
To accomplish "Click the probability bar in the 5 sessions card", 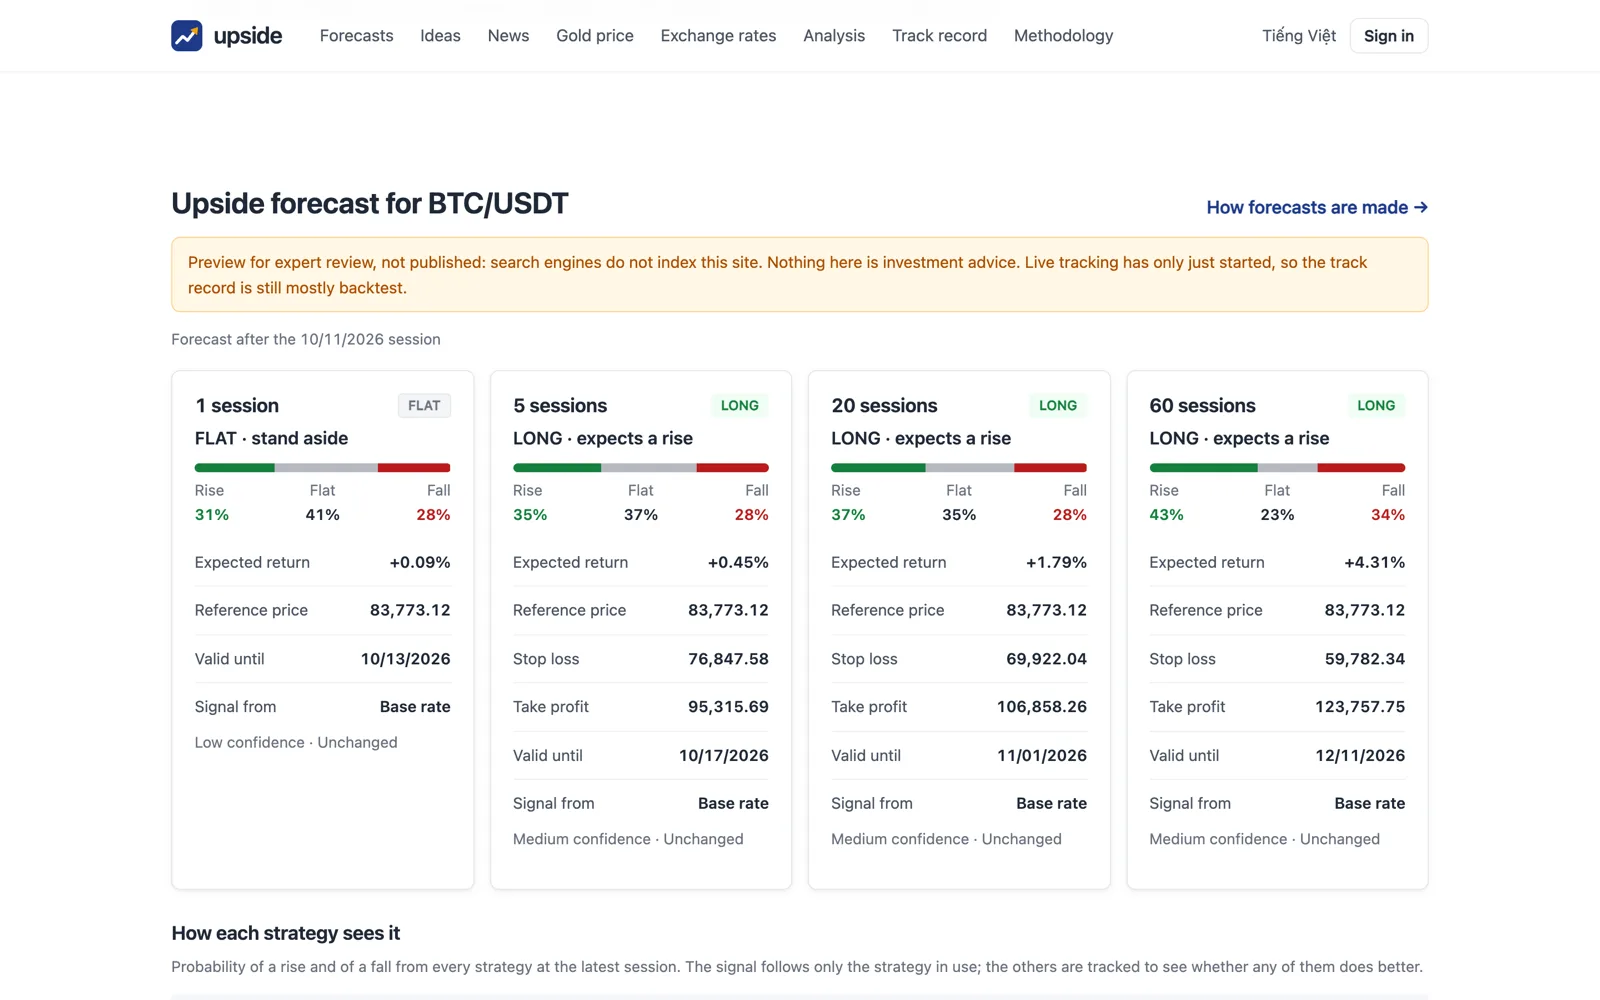I will (x=641, y=467).
